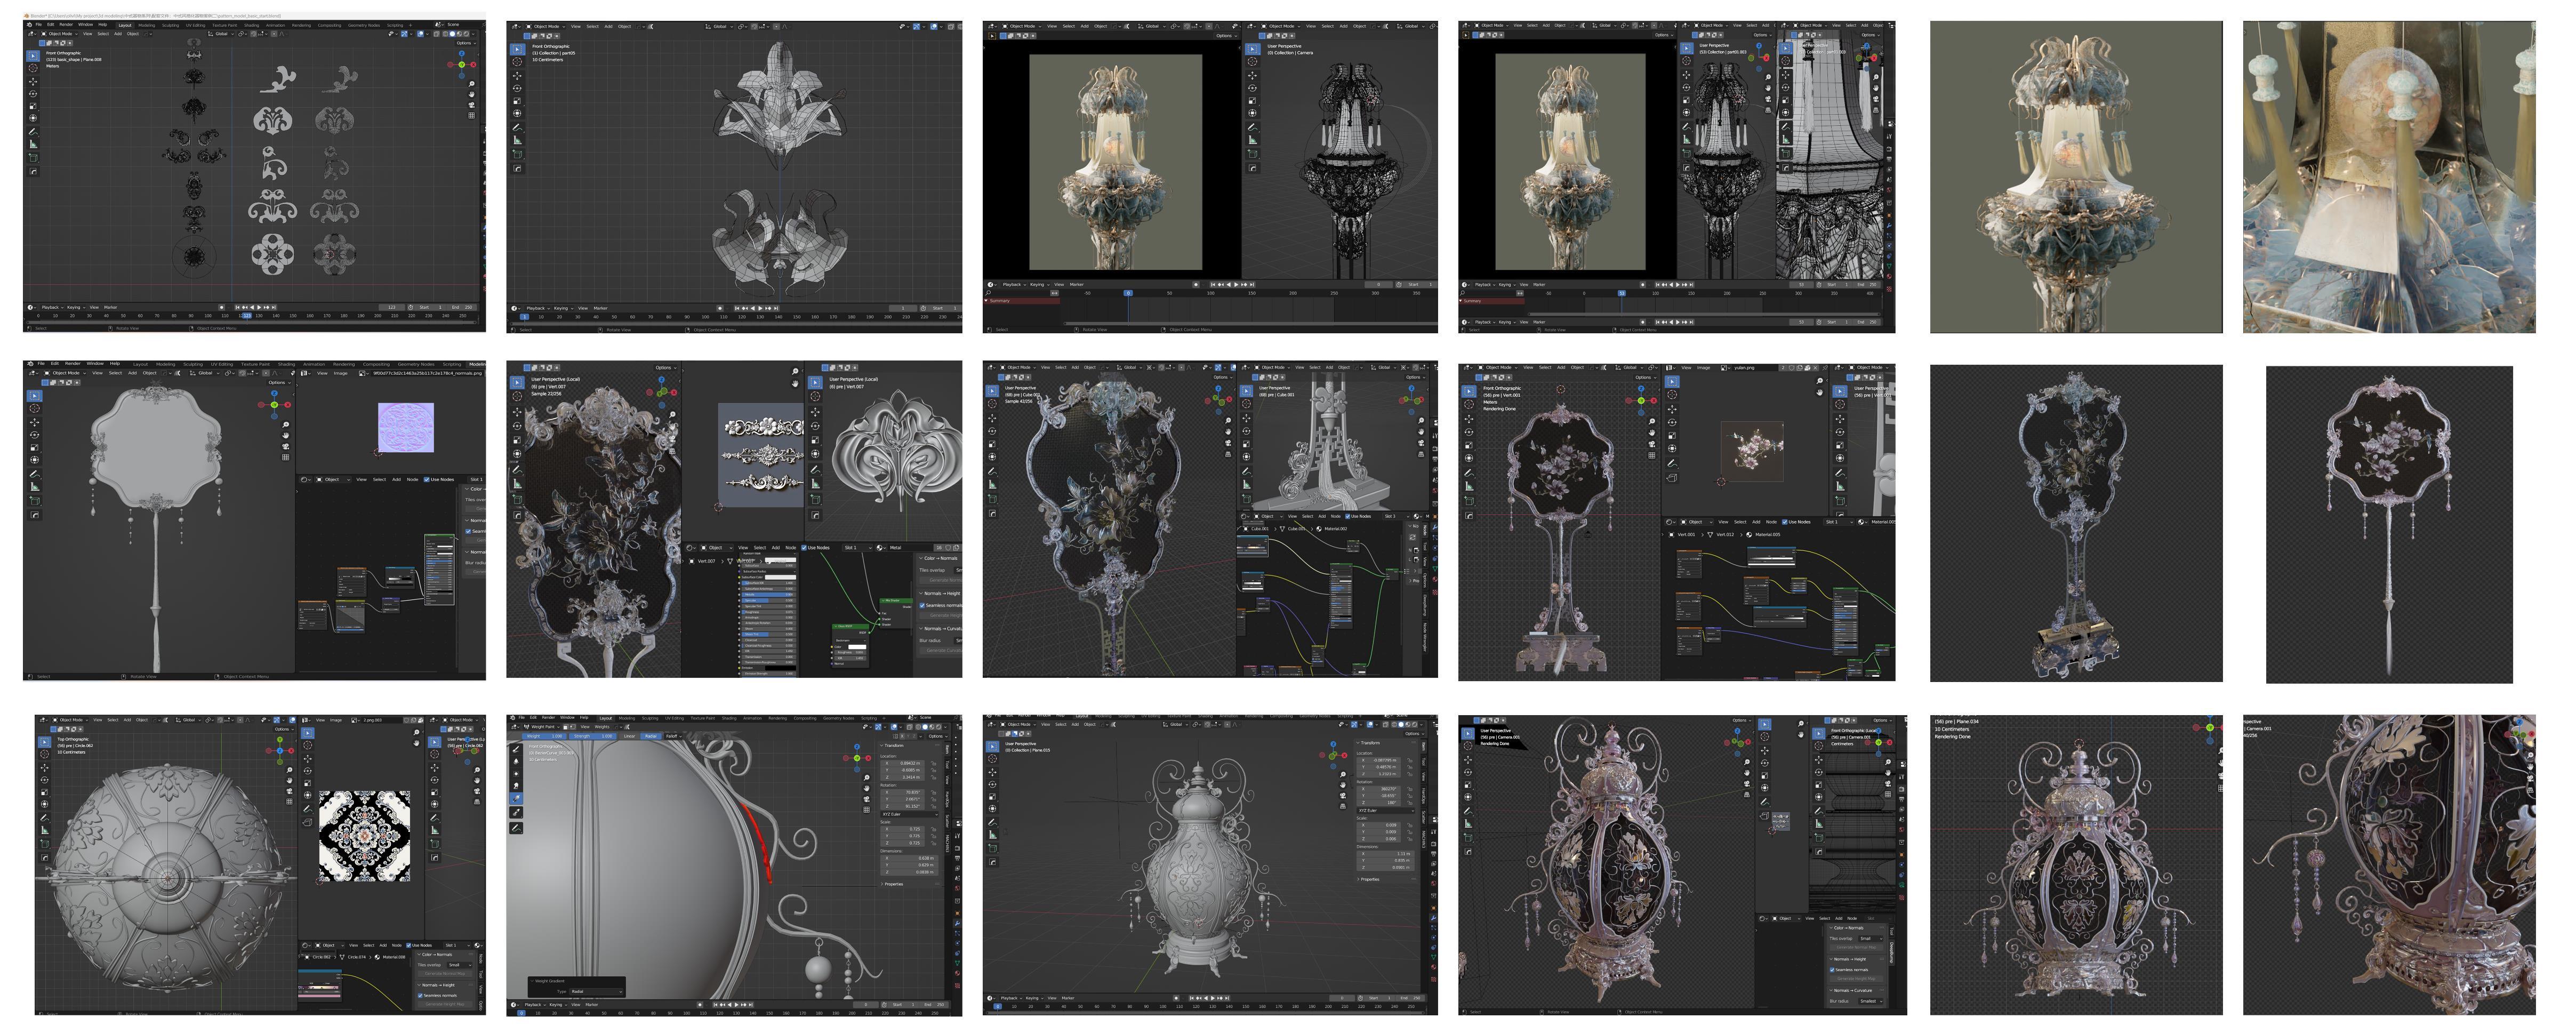Image resolution: width=2576 pixels, height=1034 pixels.
Task: Open the Falloff dropdown in the Weight Paint header
Action: click(x=674, y=737)
